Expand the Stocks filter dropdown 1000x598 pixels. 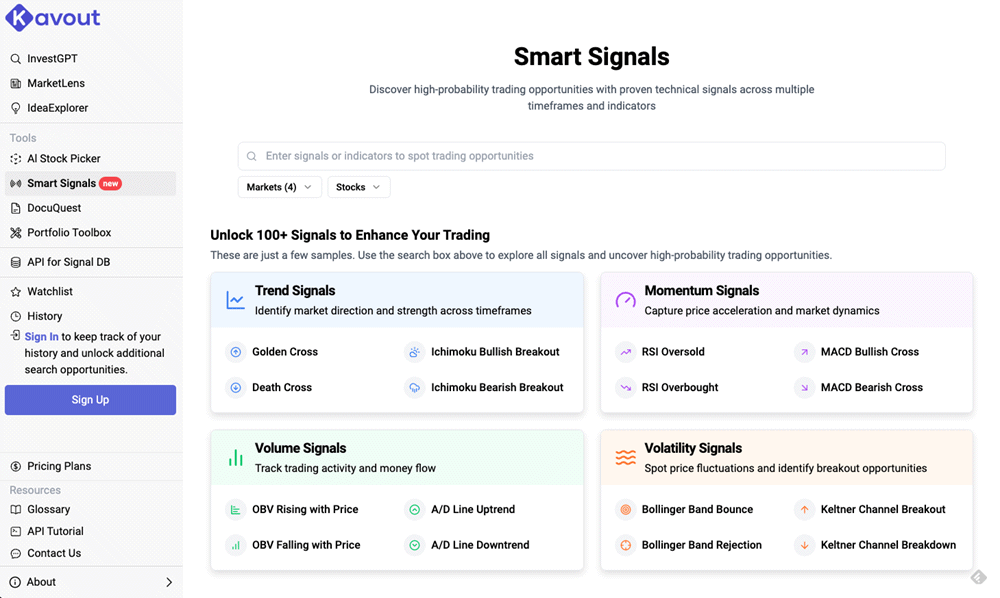(x=358, y=187)
